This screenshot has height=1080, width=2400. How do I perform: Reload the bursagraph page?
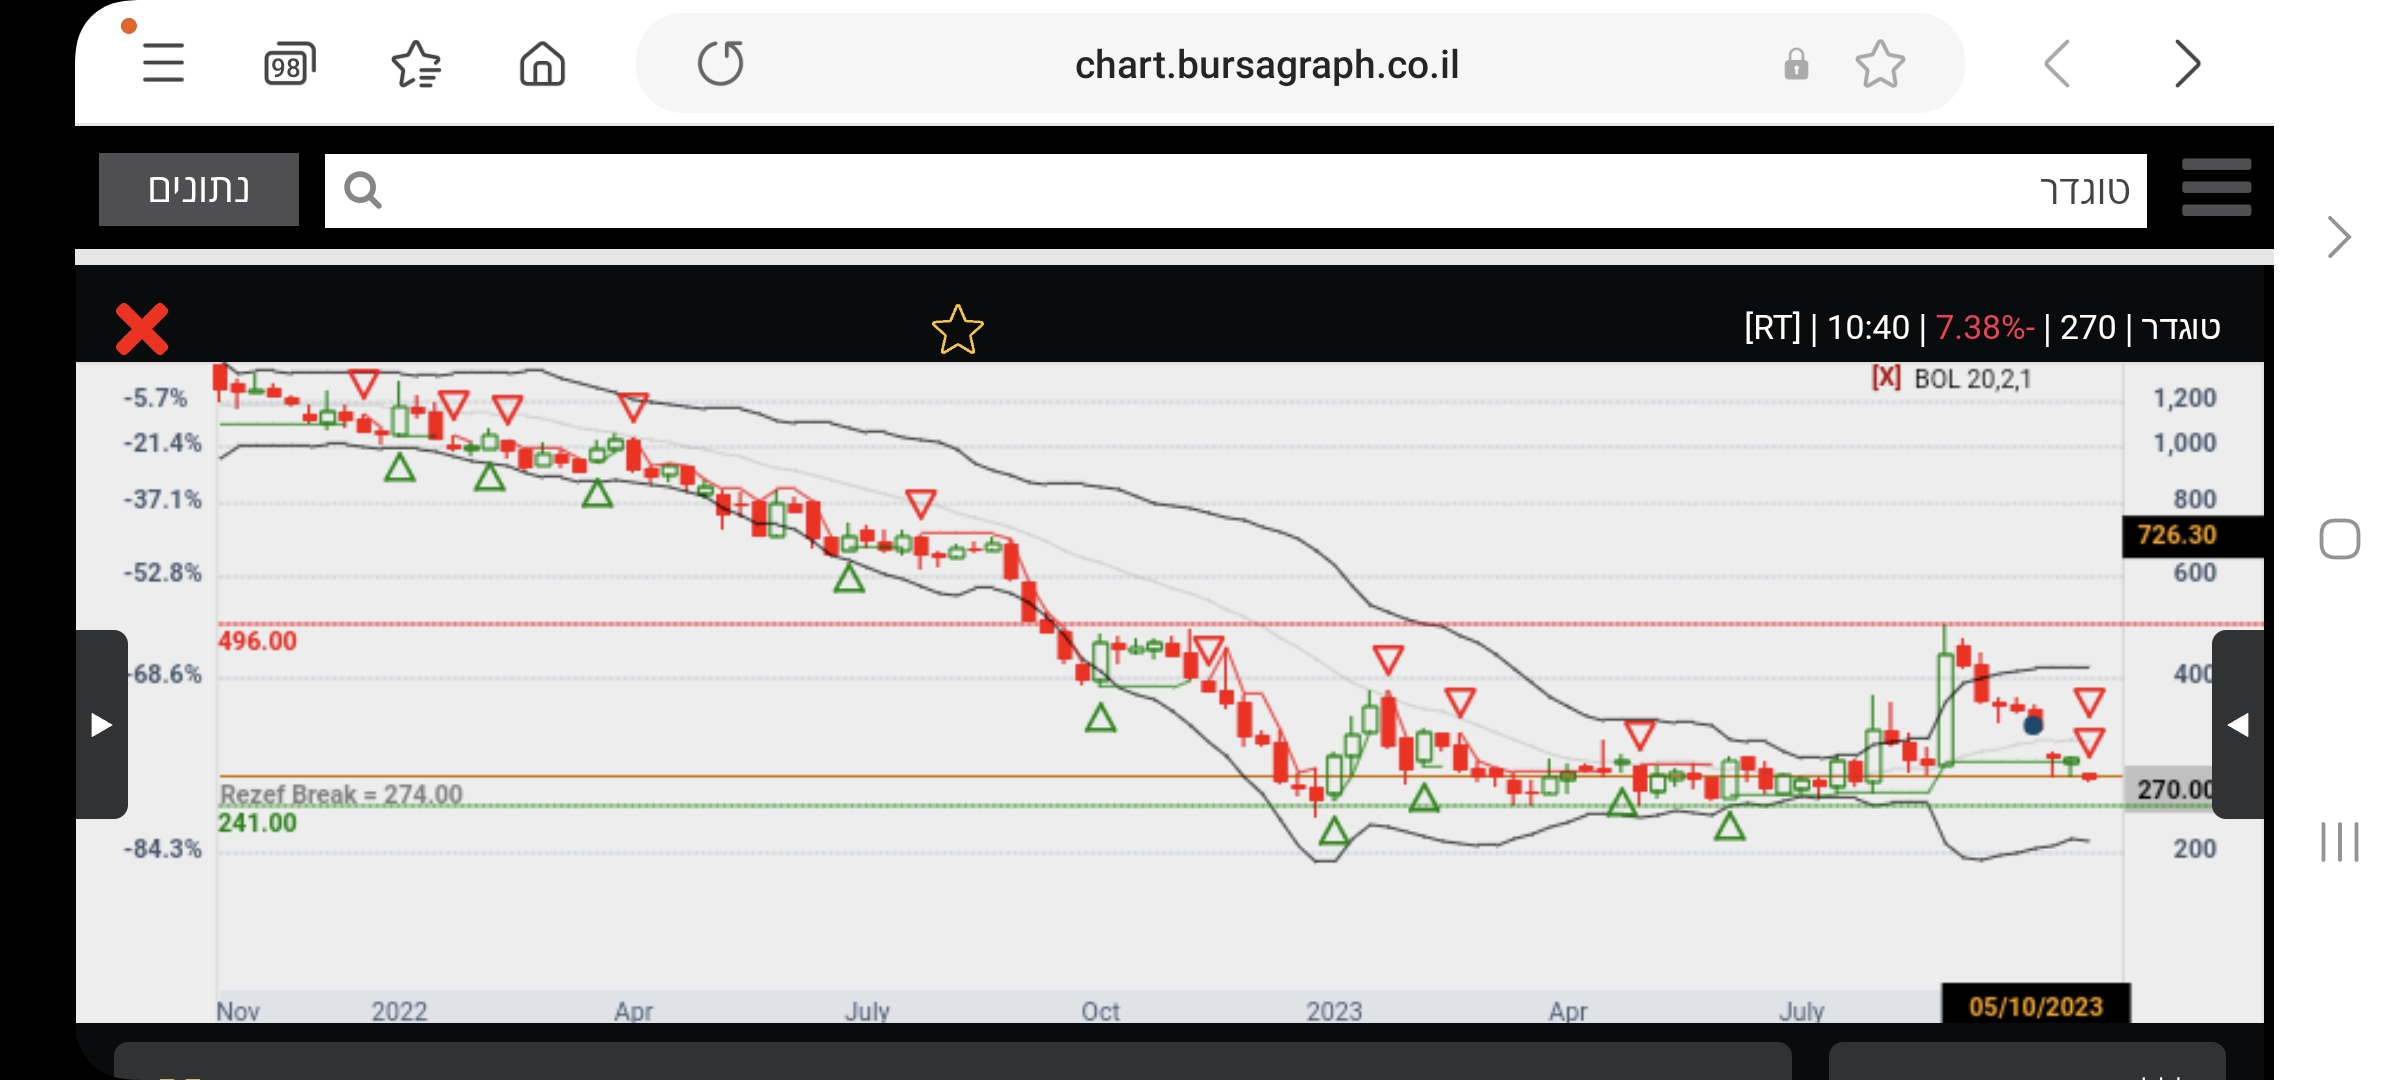coord(720,64)
